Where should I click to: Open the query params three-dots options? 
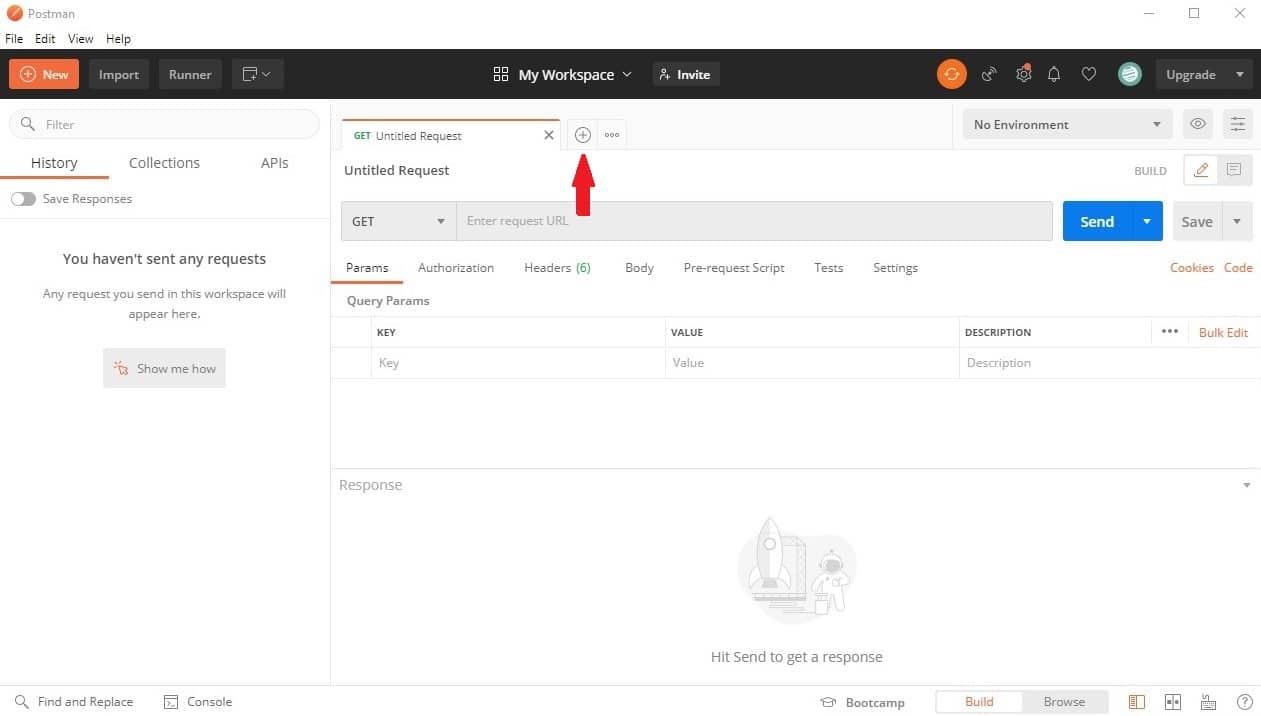(1170, 332)
